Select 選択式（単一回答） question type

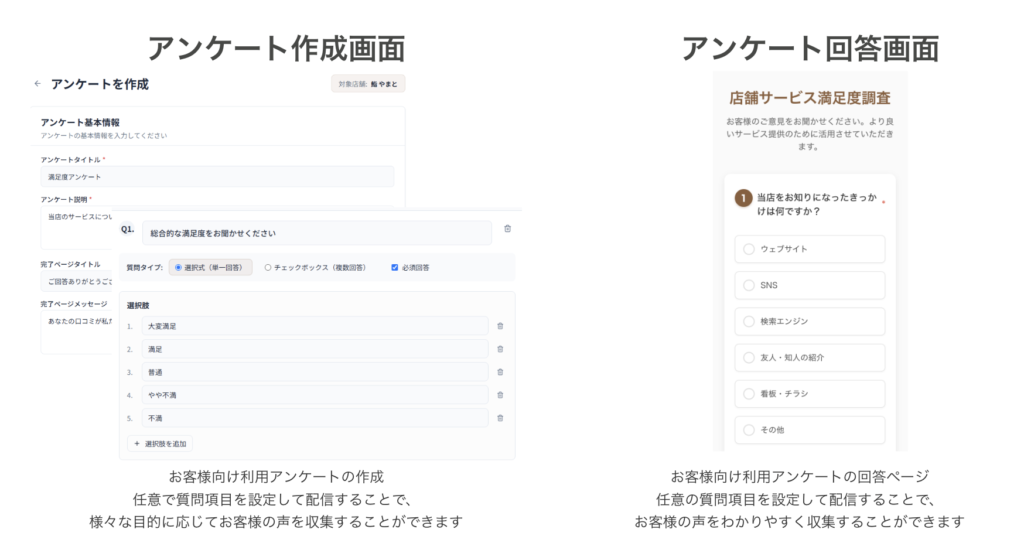[178, 268]
